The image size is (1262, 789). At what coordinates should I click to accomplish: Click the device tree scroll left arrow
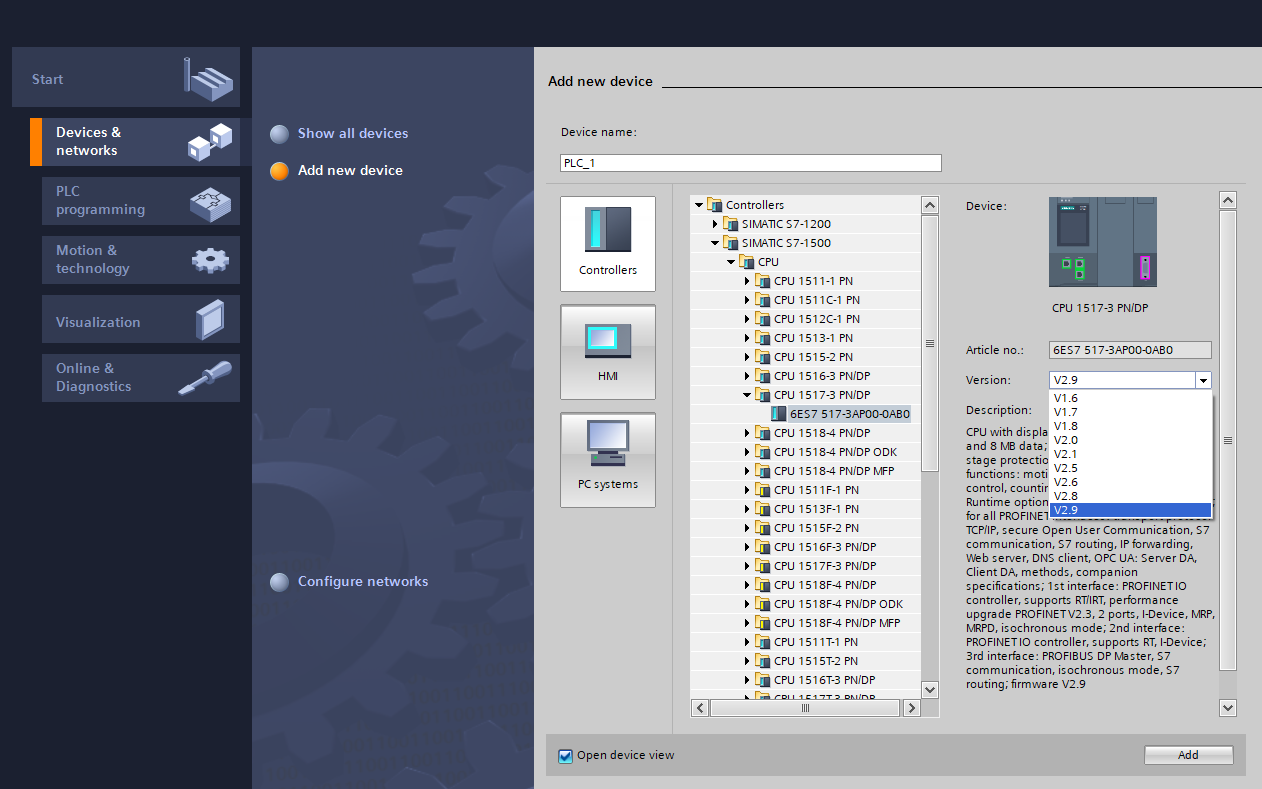[x=700, y=708]
